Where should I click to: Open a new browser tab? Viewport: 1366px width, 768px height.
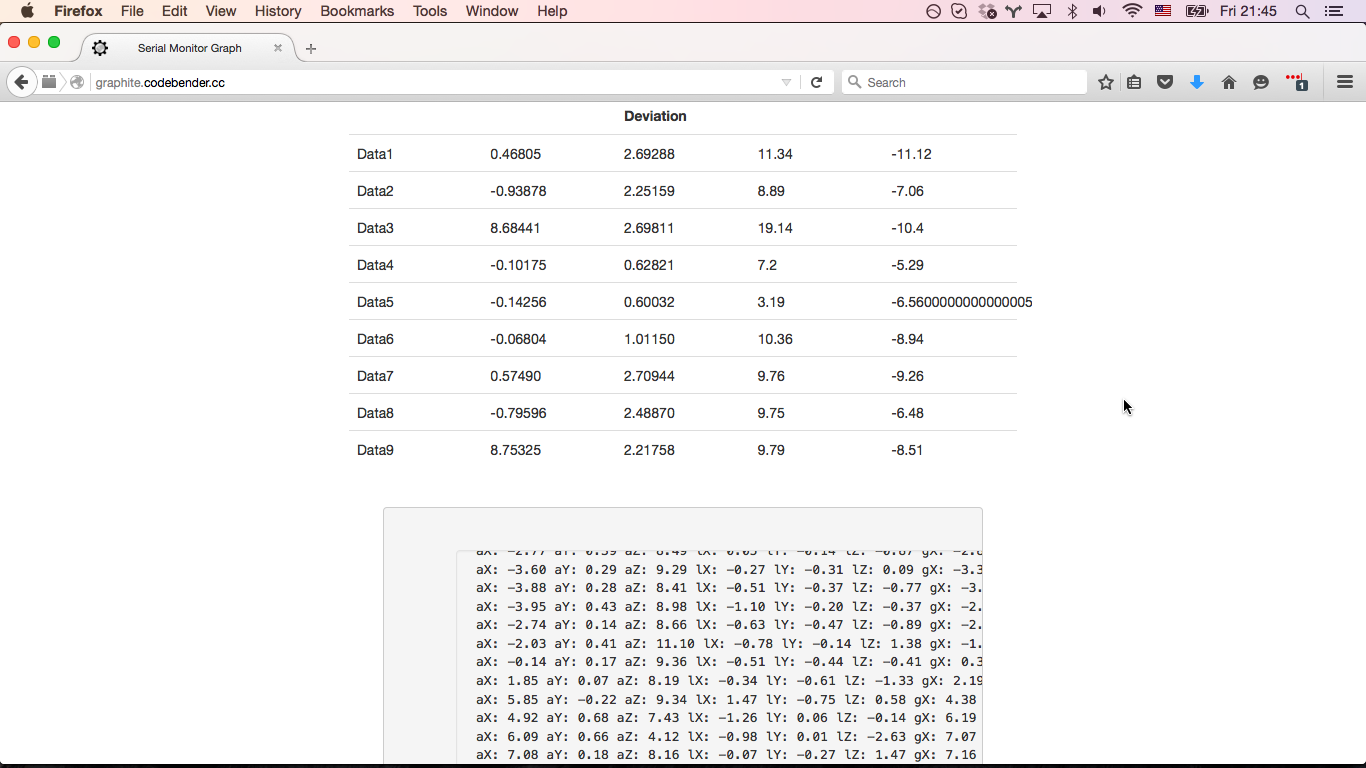point(310,47)
